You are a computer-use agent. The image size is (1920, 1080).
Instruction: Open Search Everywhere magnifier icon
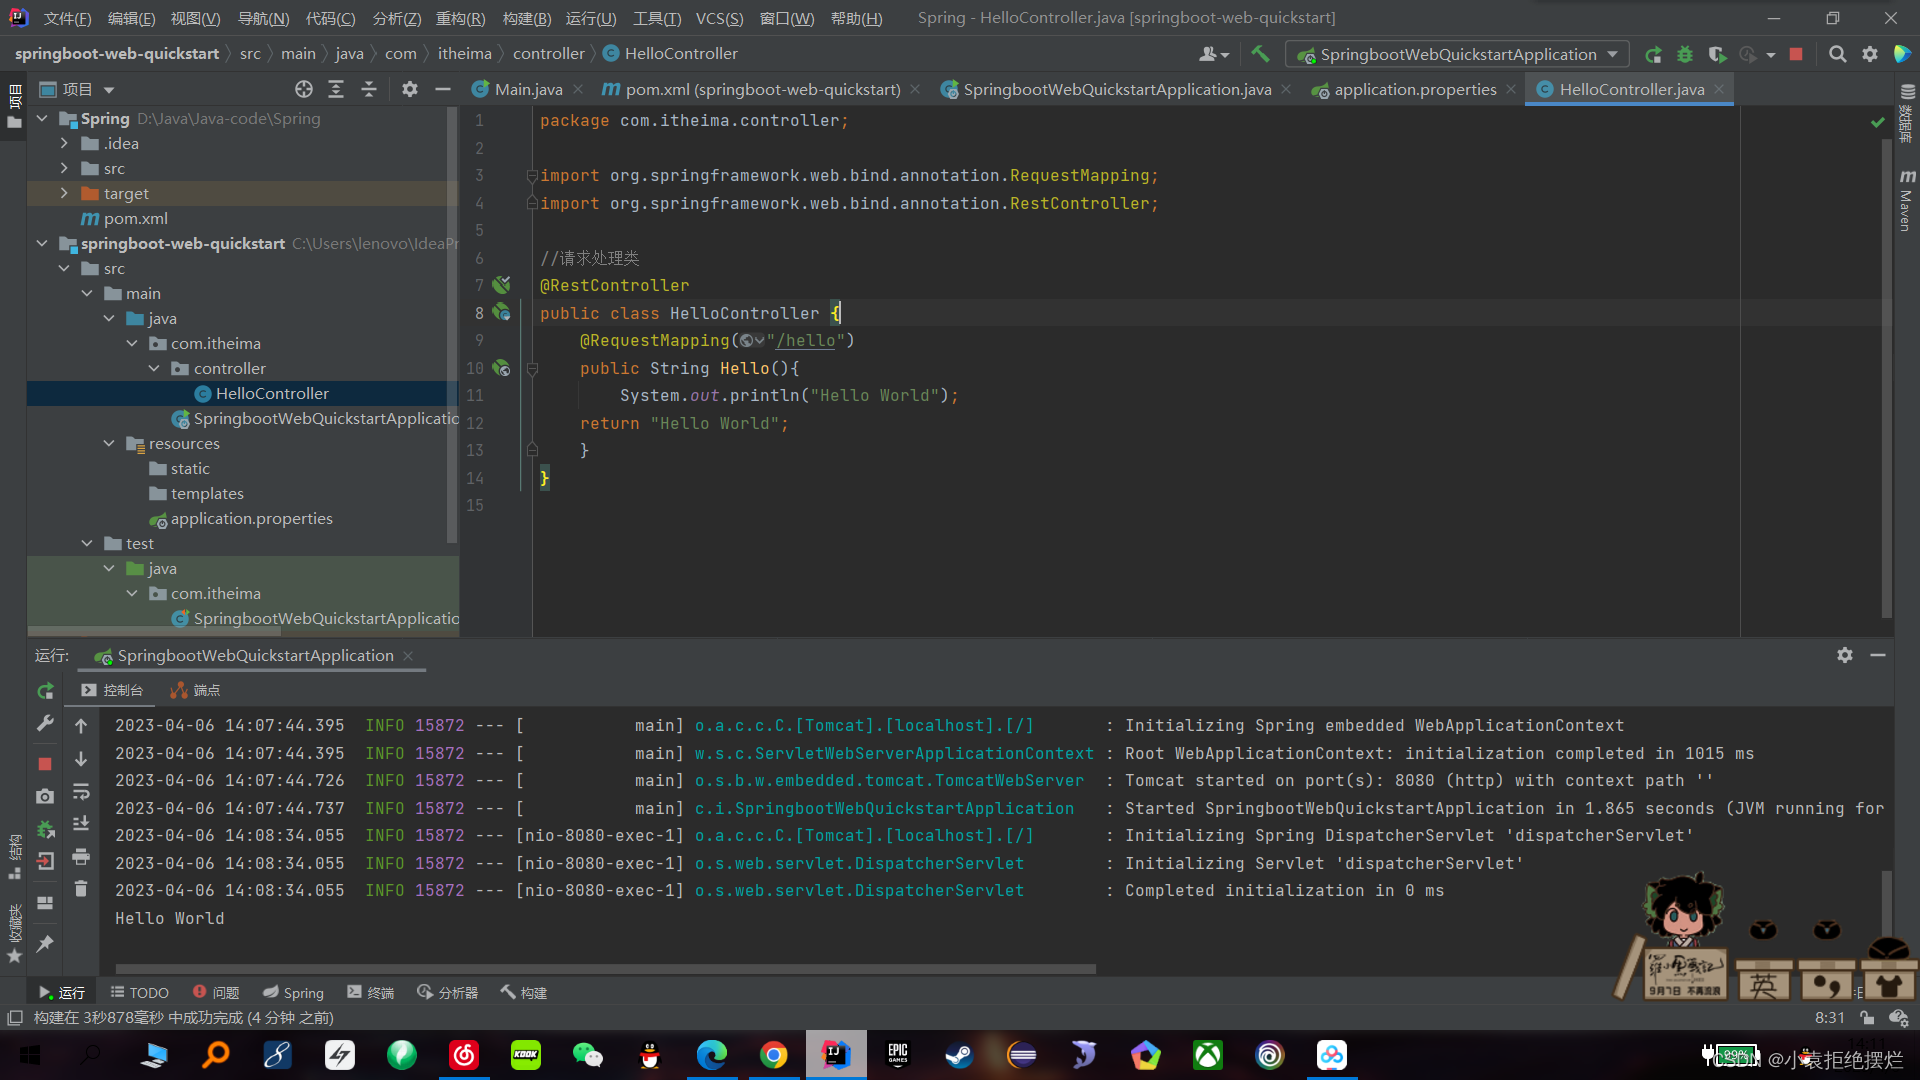1837,54
